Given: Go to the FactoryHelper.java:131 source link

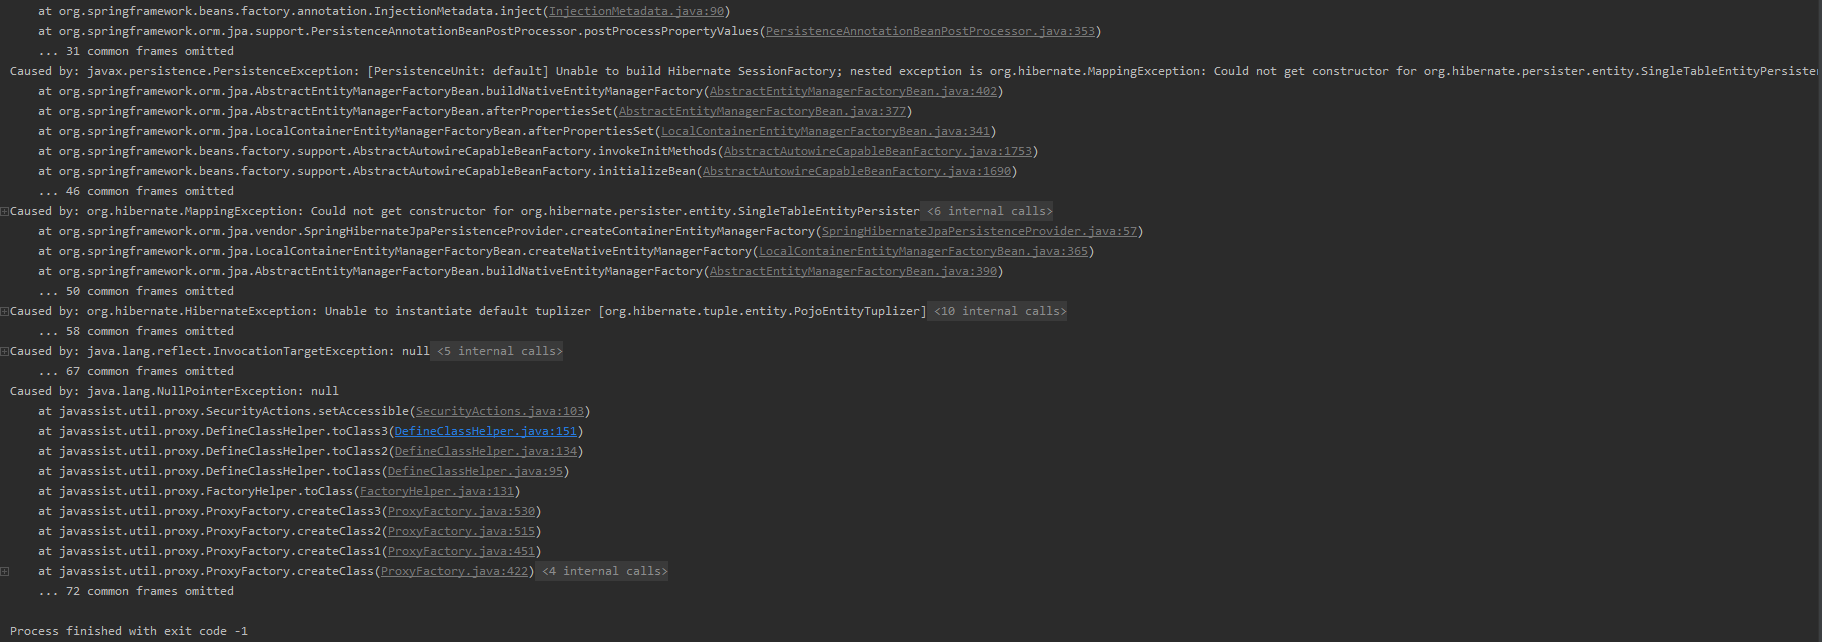Looking at the screenshot, I should (x=436, y=491).
